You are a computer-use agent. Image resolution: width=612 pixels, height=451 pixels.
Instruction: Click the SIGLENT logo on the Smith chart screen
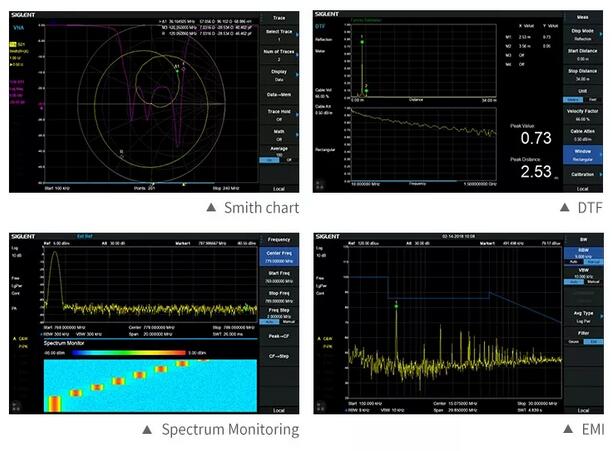point(24,14)
